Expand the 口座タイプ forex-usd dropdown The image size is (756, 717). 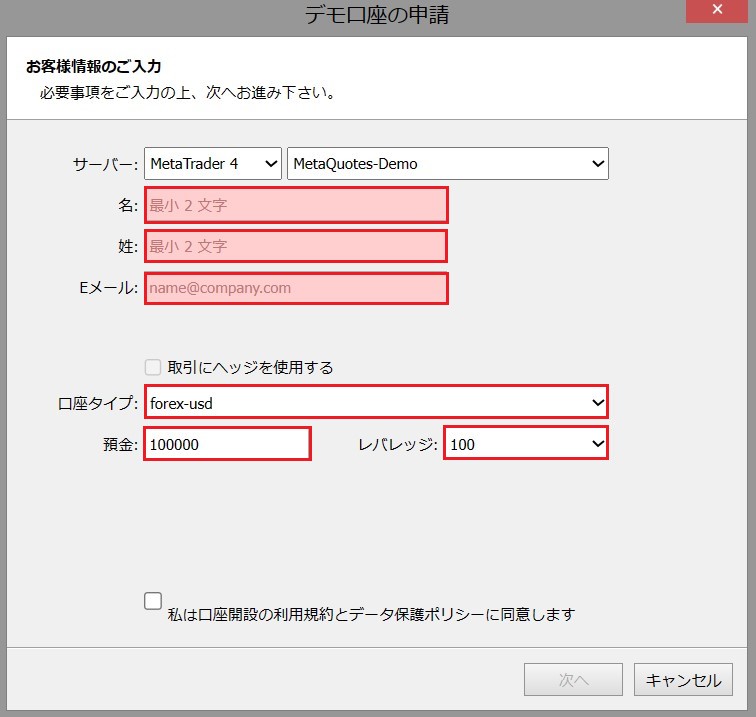[x=376, y=402]
